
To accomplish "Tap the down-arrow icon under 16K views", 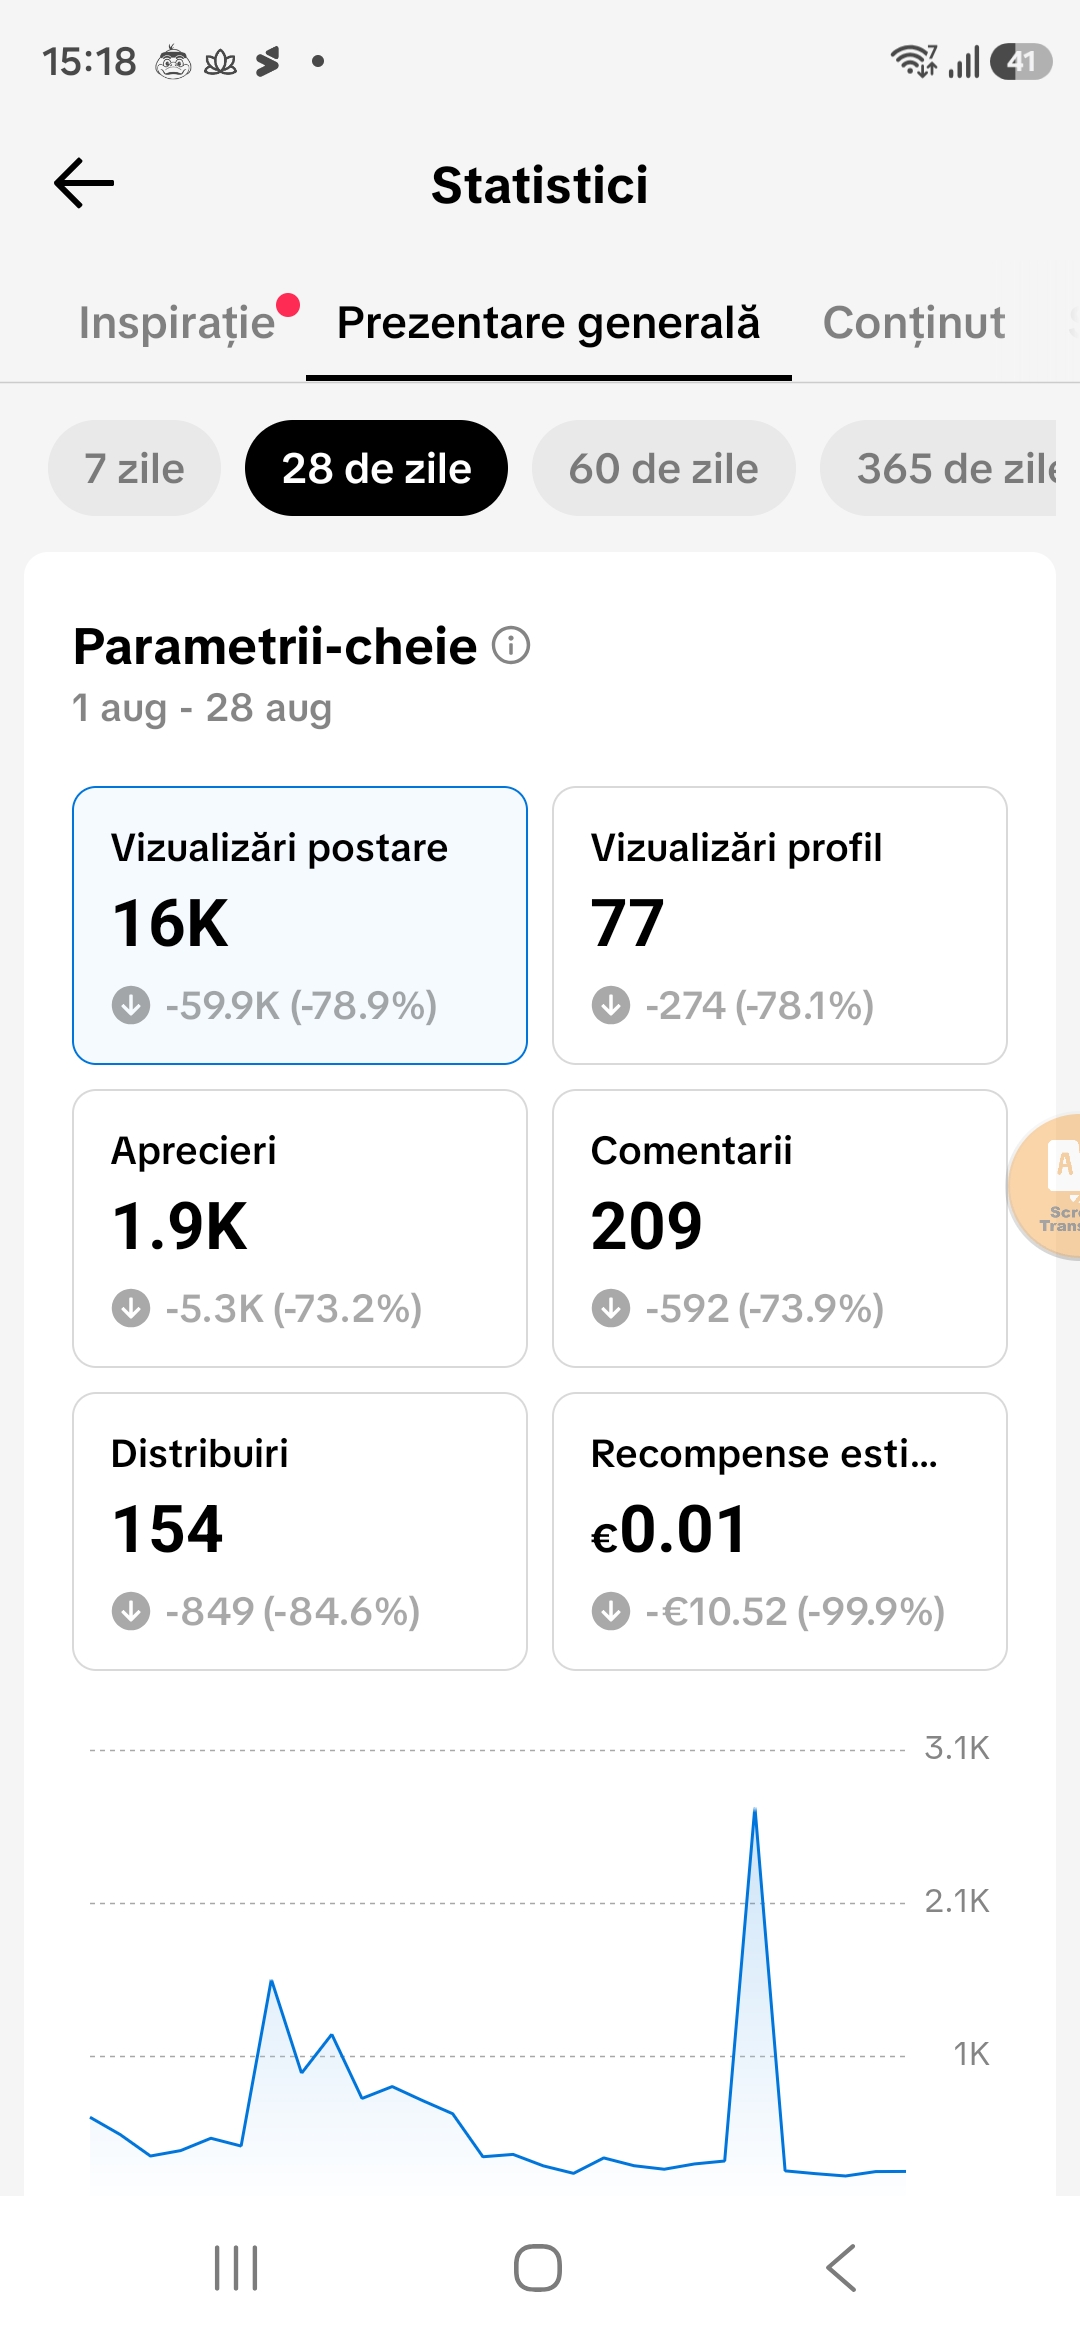I will tap(131, 1005).
